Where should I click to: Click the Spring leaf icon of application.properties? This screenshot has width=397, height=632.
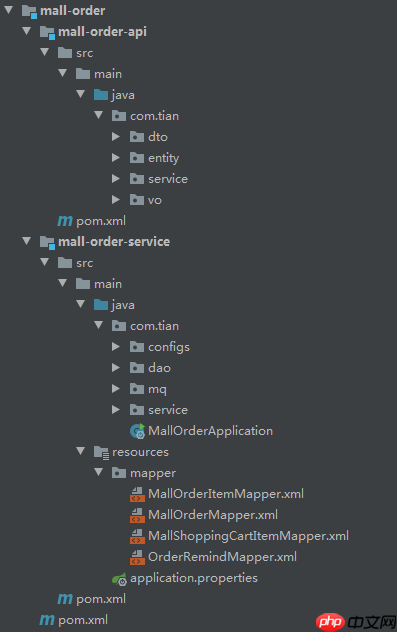coord(119,579)
